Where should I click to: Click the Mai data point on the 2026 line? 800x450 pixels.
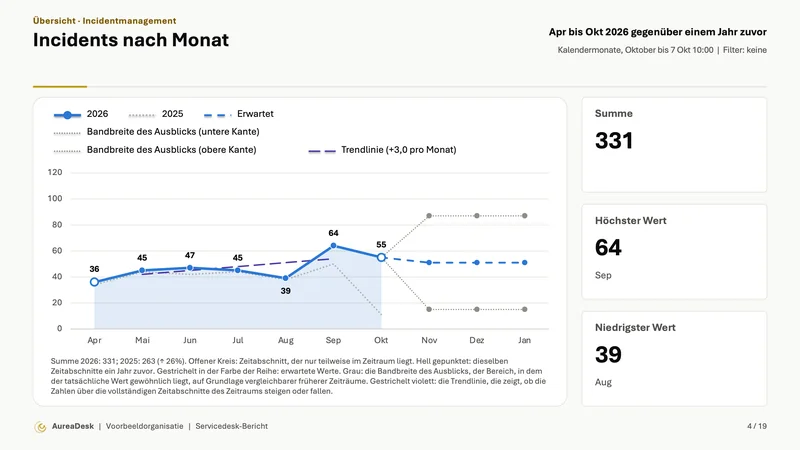click(x=142, y=270)
